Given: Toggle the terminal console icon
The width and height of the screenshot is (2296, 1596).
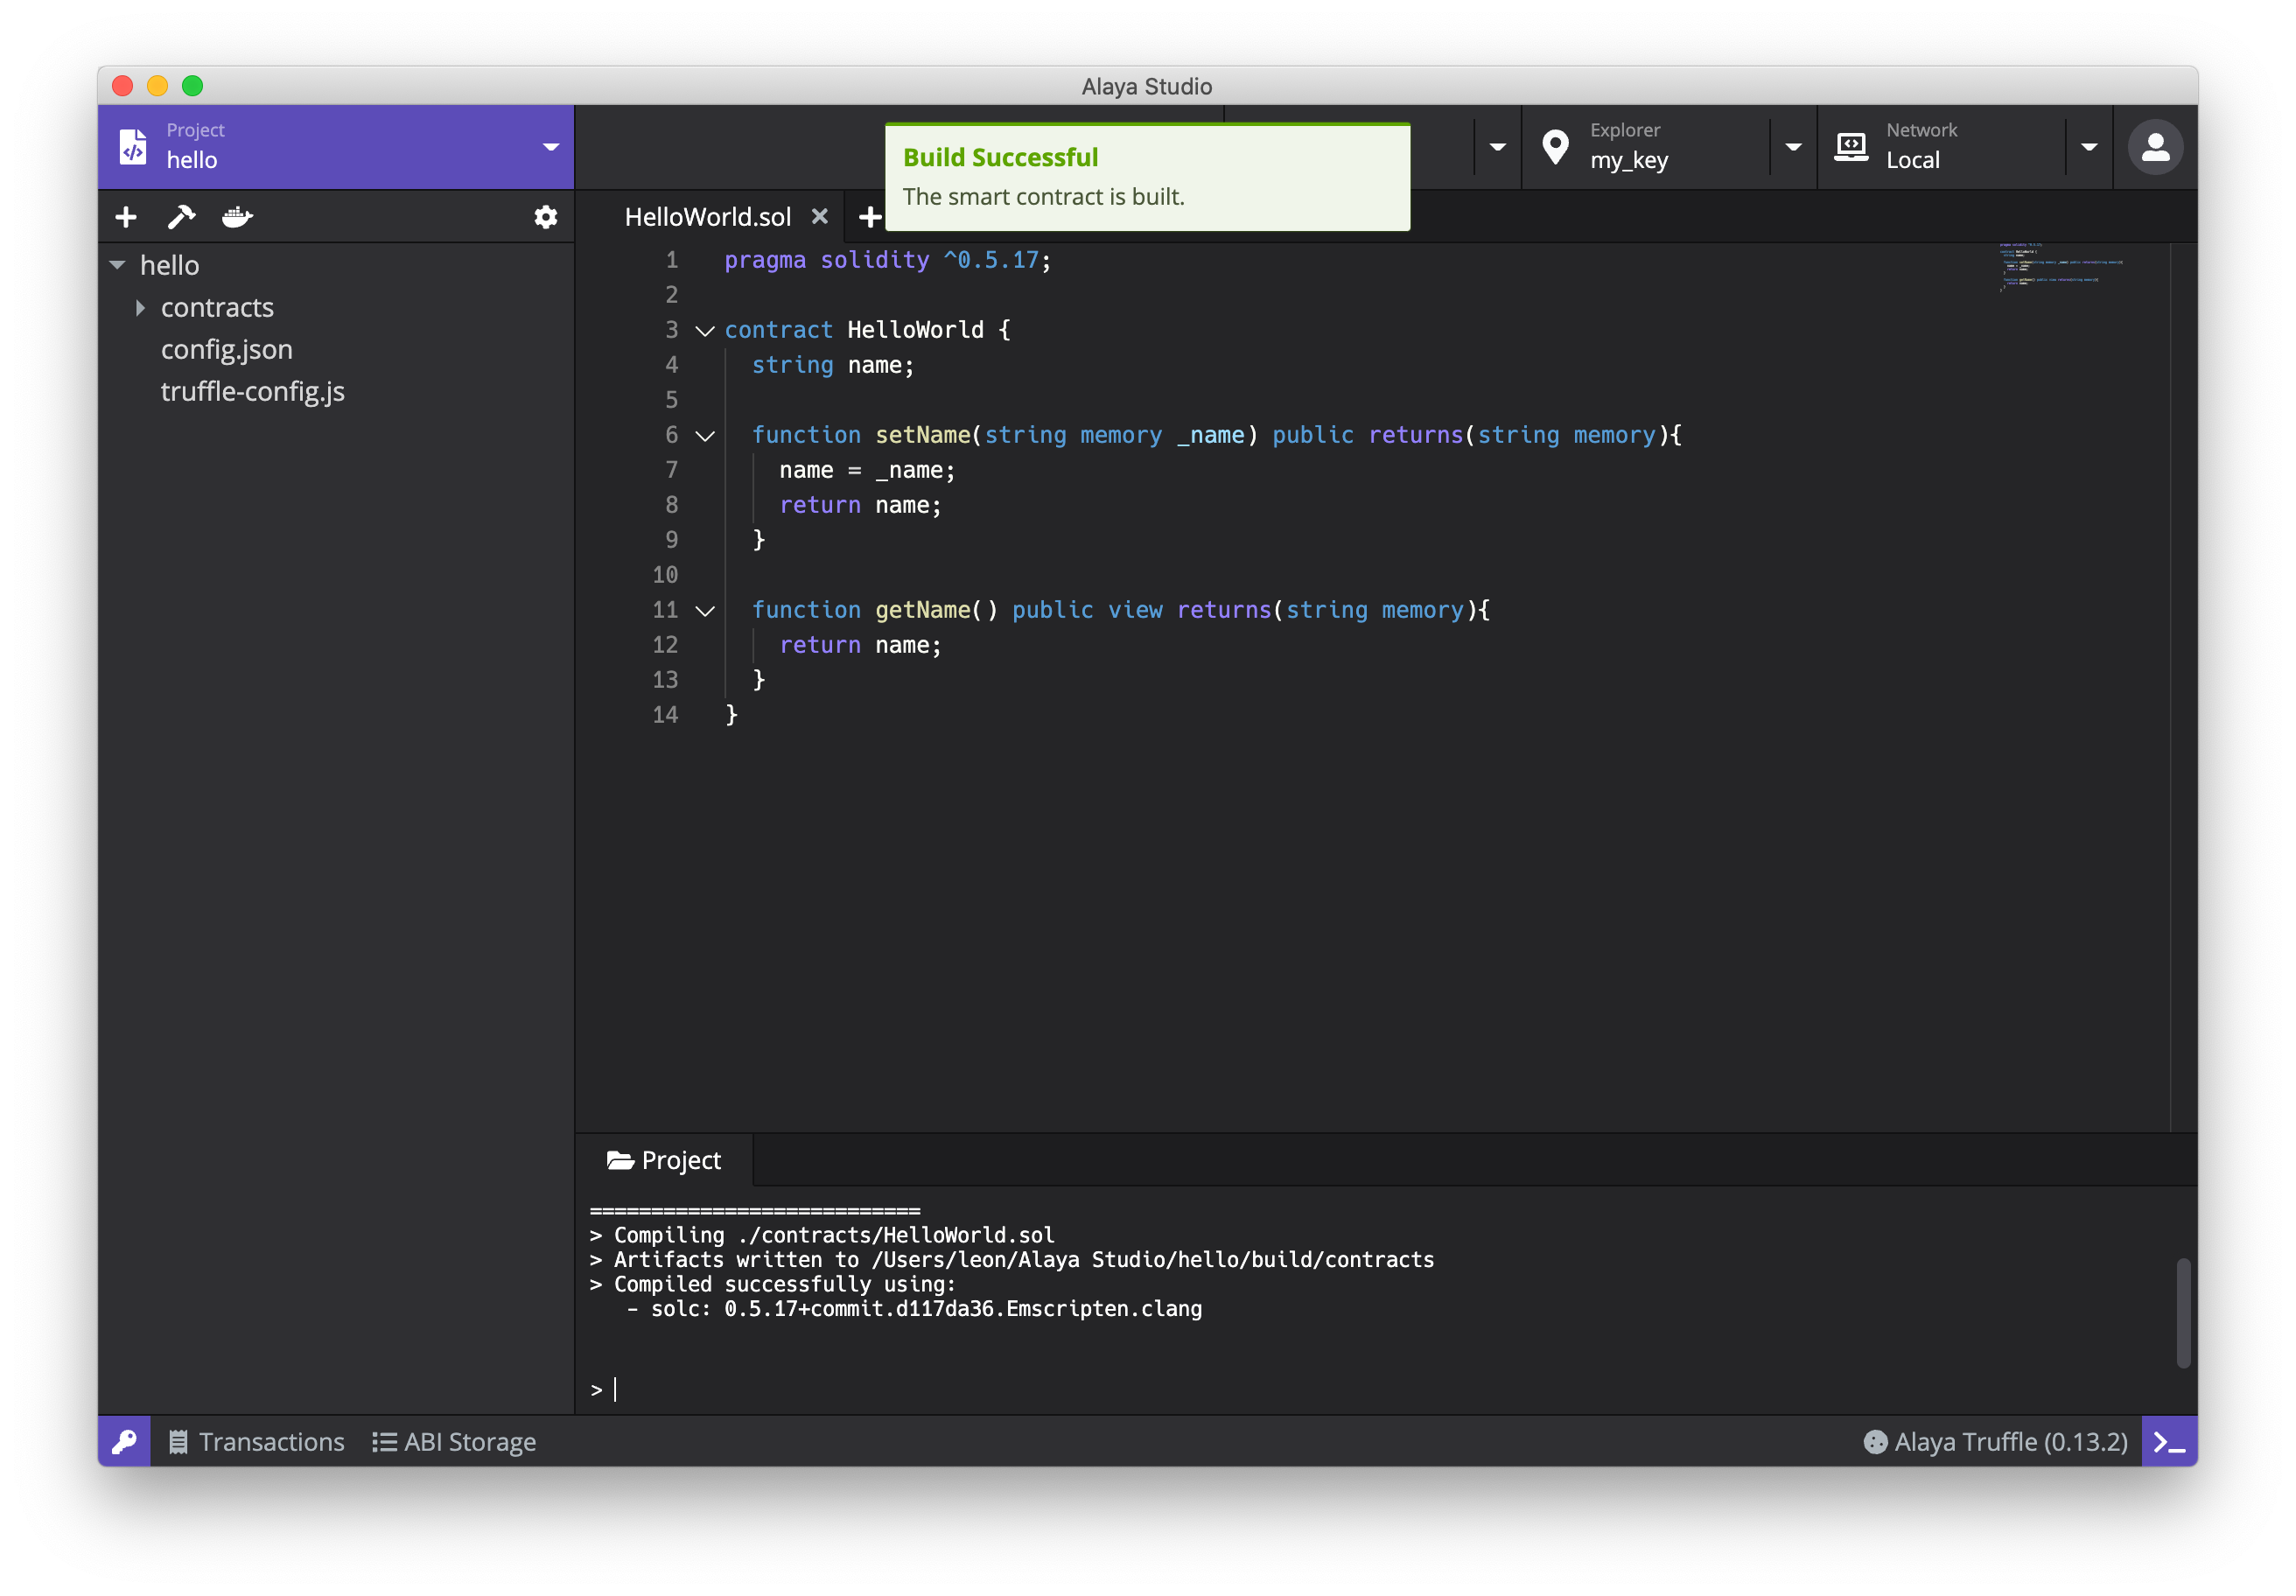Looking at the screenshot, I should pyautogui.click(x=2168, y=1441).
